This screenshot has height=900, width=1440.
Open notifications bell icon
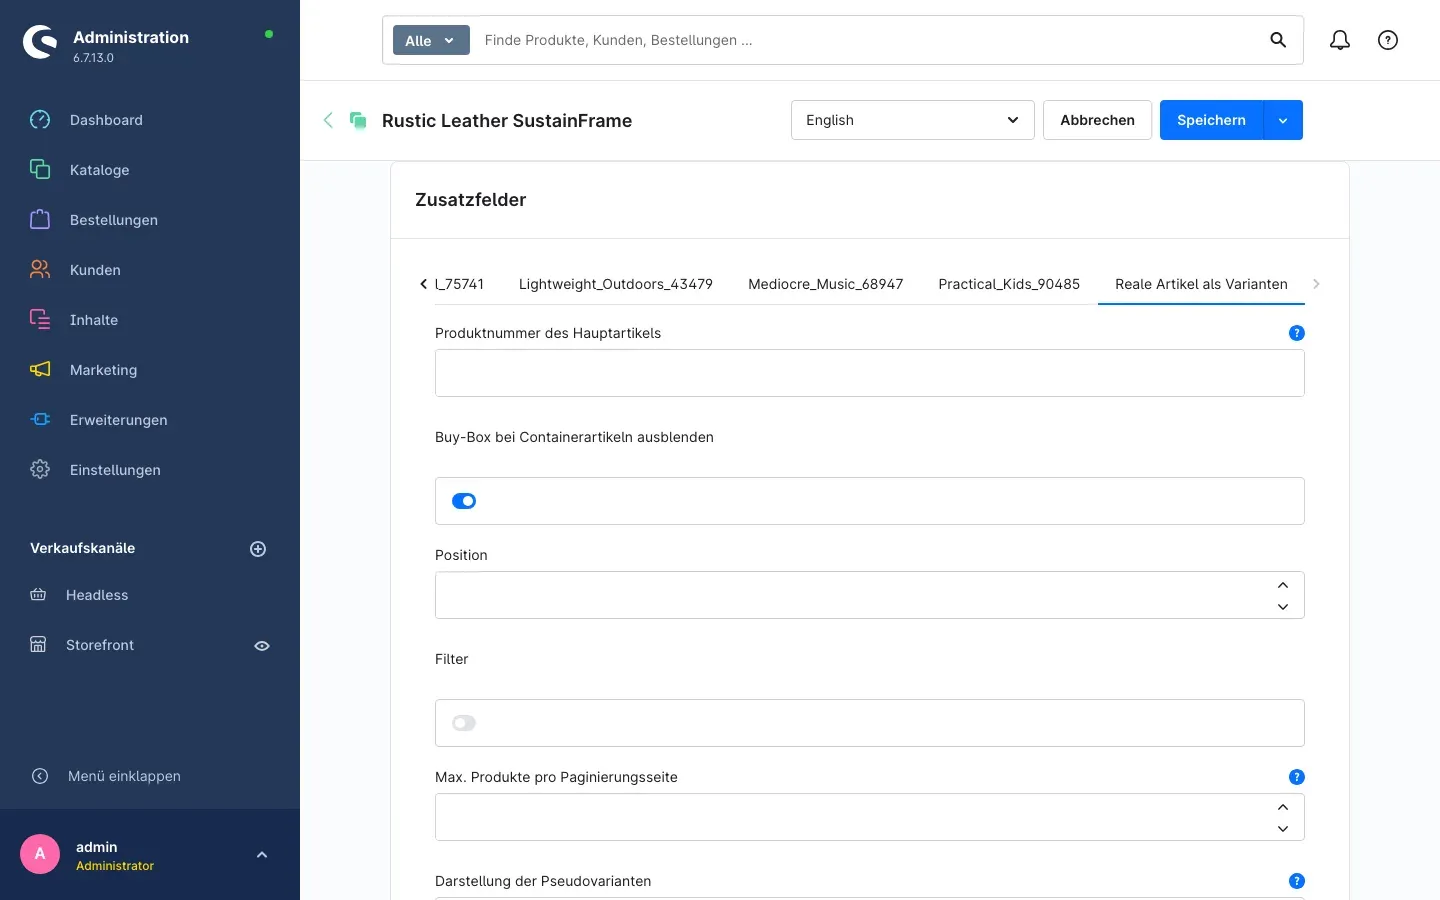1340,40
